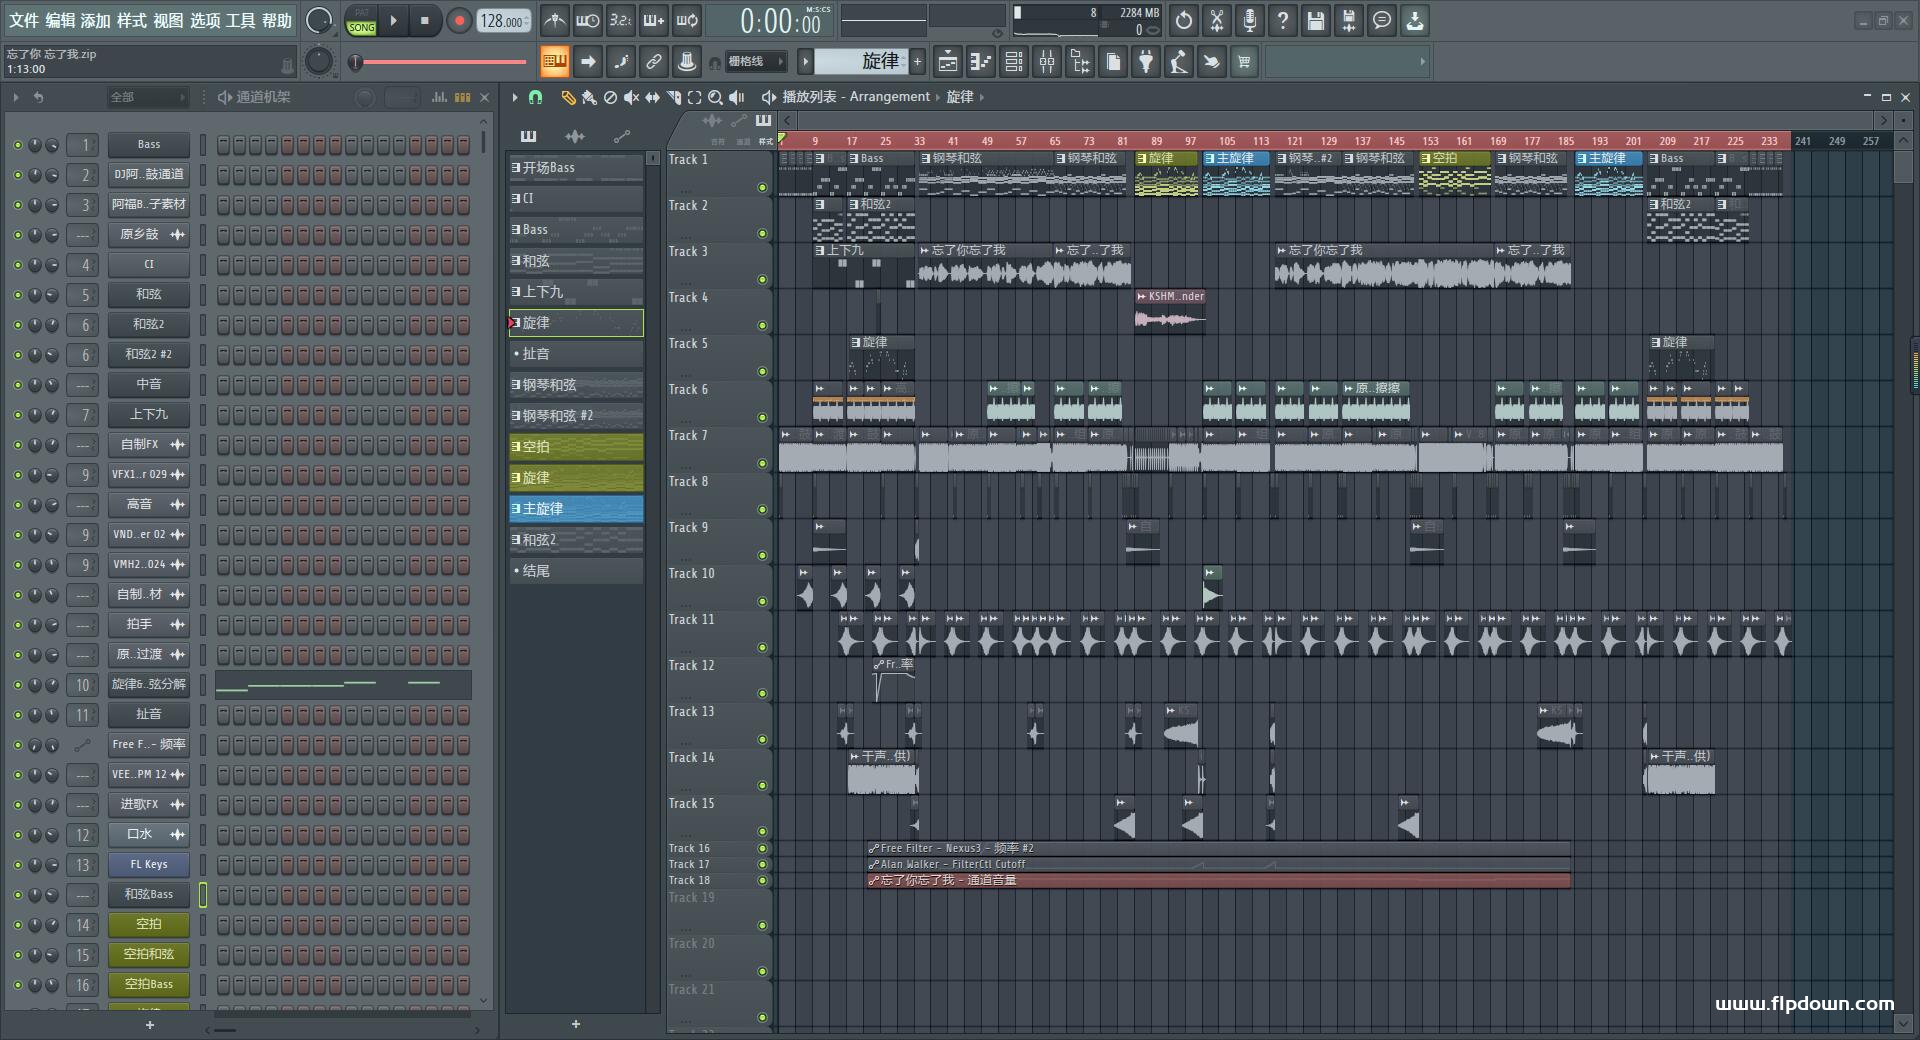Open the 帮助 menu
Image resolution: width=1920 pixels, height=1040 pixels.
(277, 20)
